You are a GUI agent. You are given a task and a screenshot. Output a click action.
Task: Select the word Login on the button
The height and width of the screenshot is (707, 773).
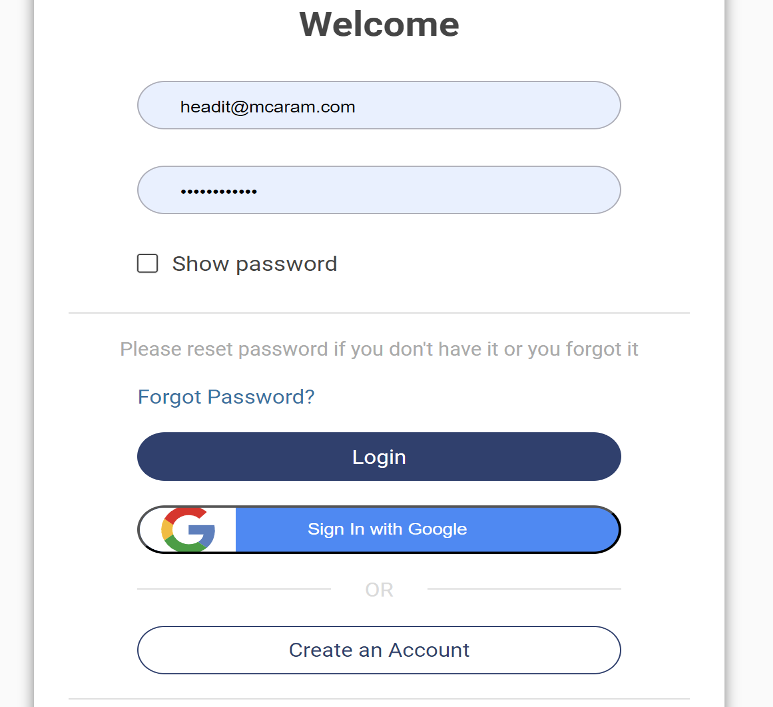379,457
